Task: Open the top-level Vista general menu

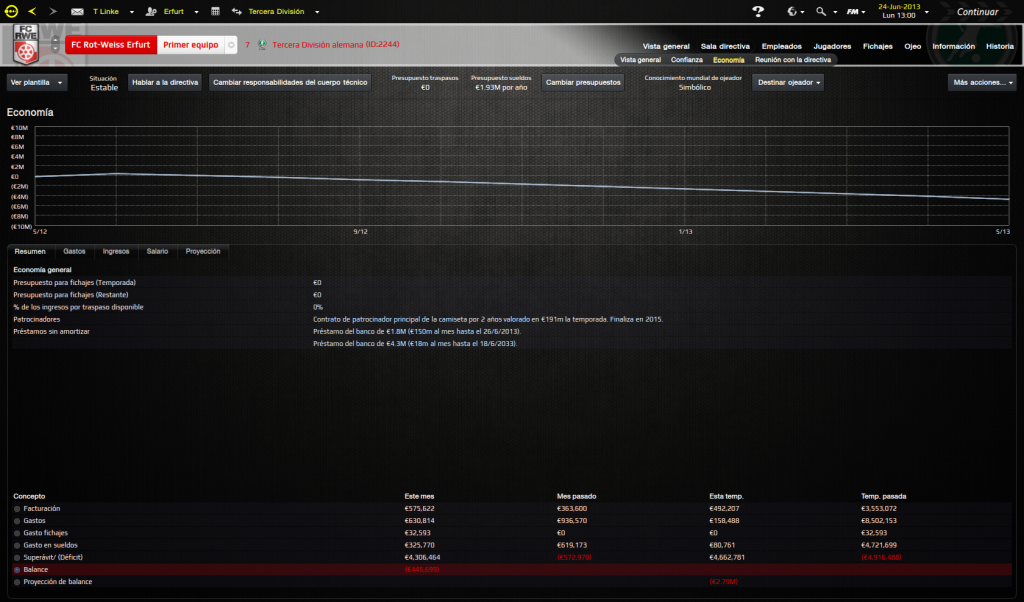Action: tap(665, 46)
